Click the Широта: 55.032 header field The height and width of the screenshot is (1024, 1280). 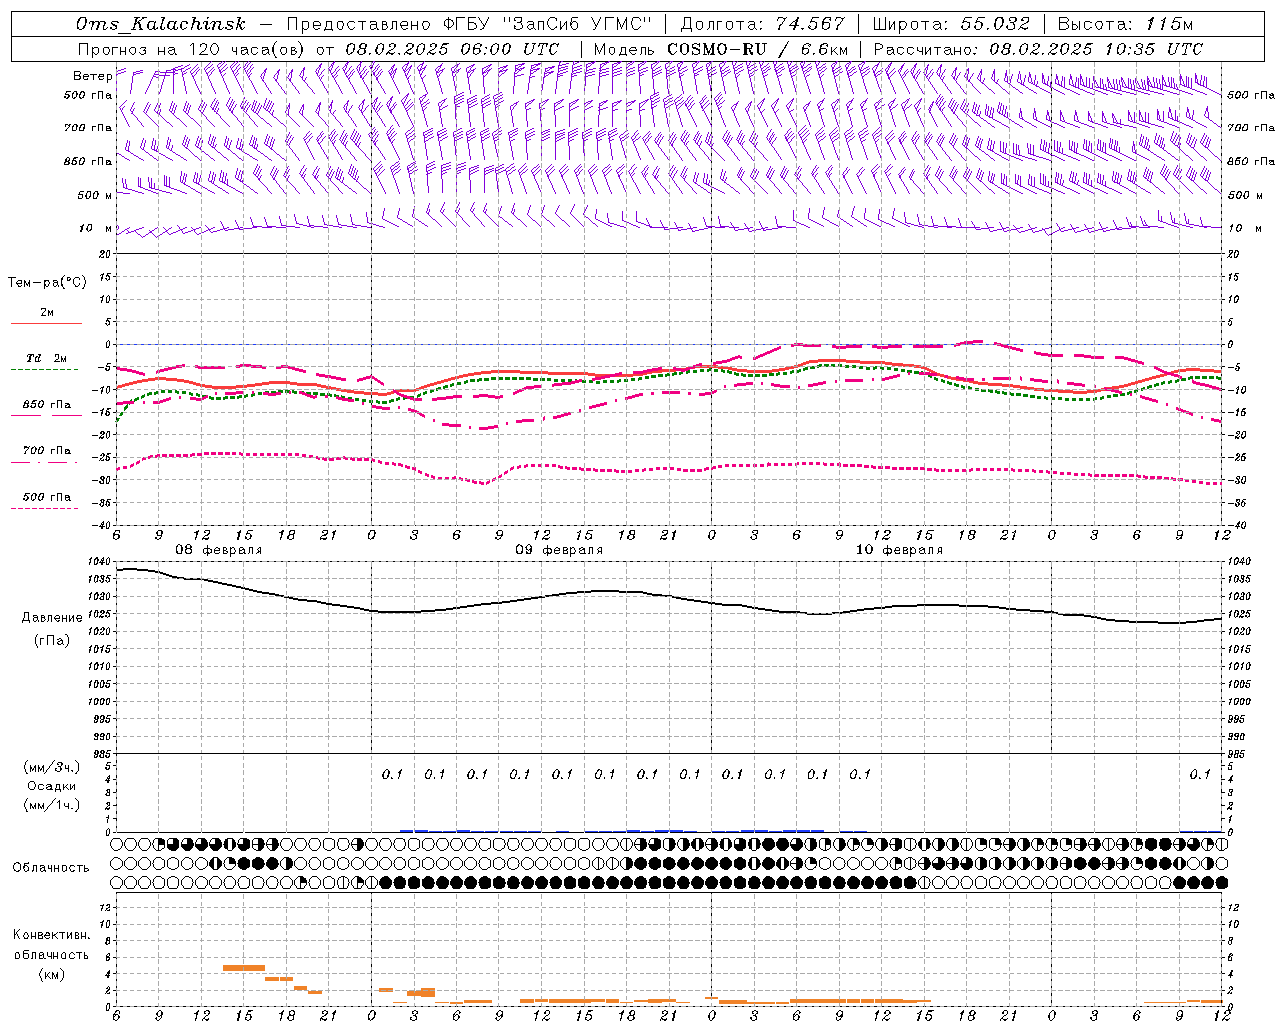pos(951,24)
